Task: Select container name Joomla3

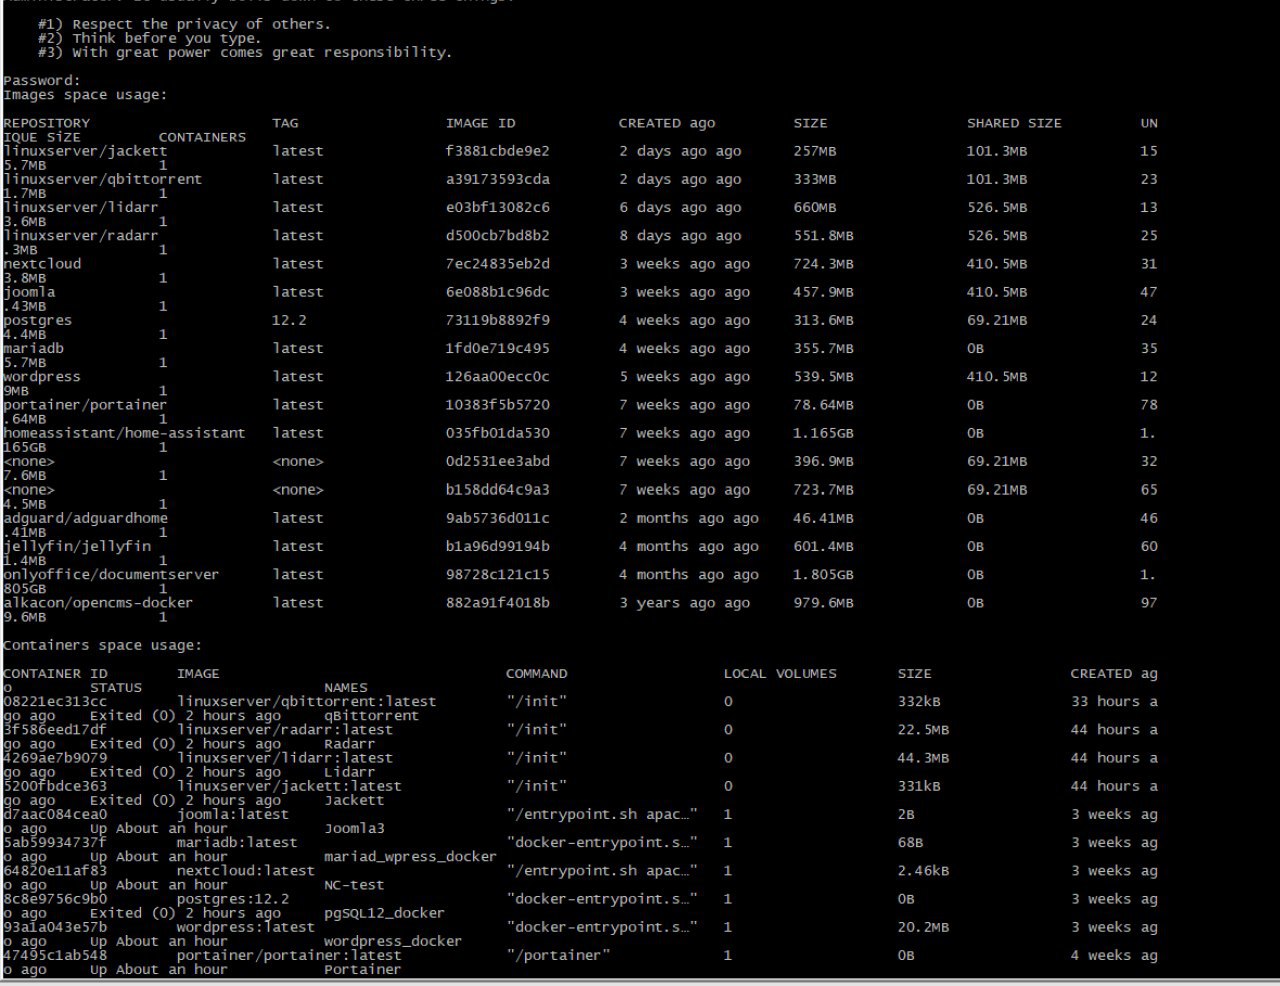Action: click(354, 829)
